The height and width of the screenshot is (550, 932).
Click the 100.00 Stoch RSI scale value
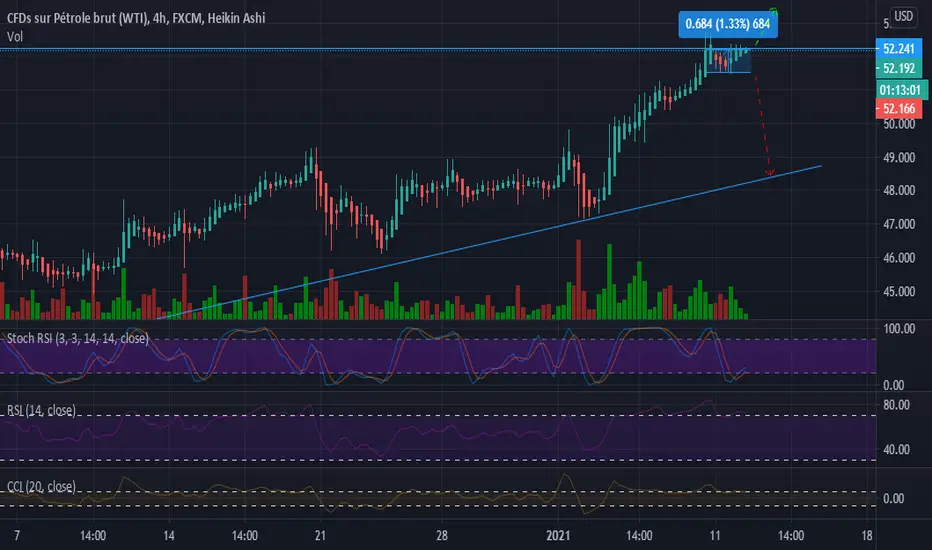point(899,329)
